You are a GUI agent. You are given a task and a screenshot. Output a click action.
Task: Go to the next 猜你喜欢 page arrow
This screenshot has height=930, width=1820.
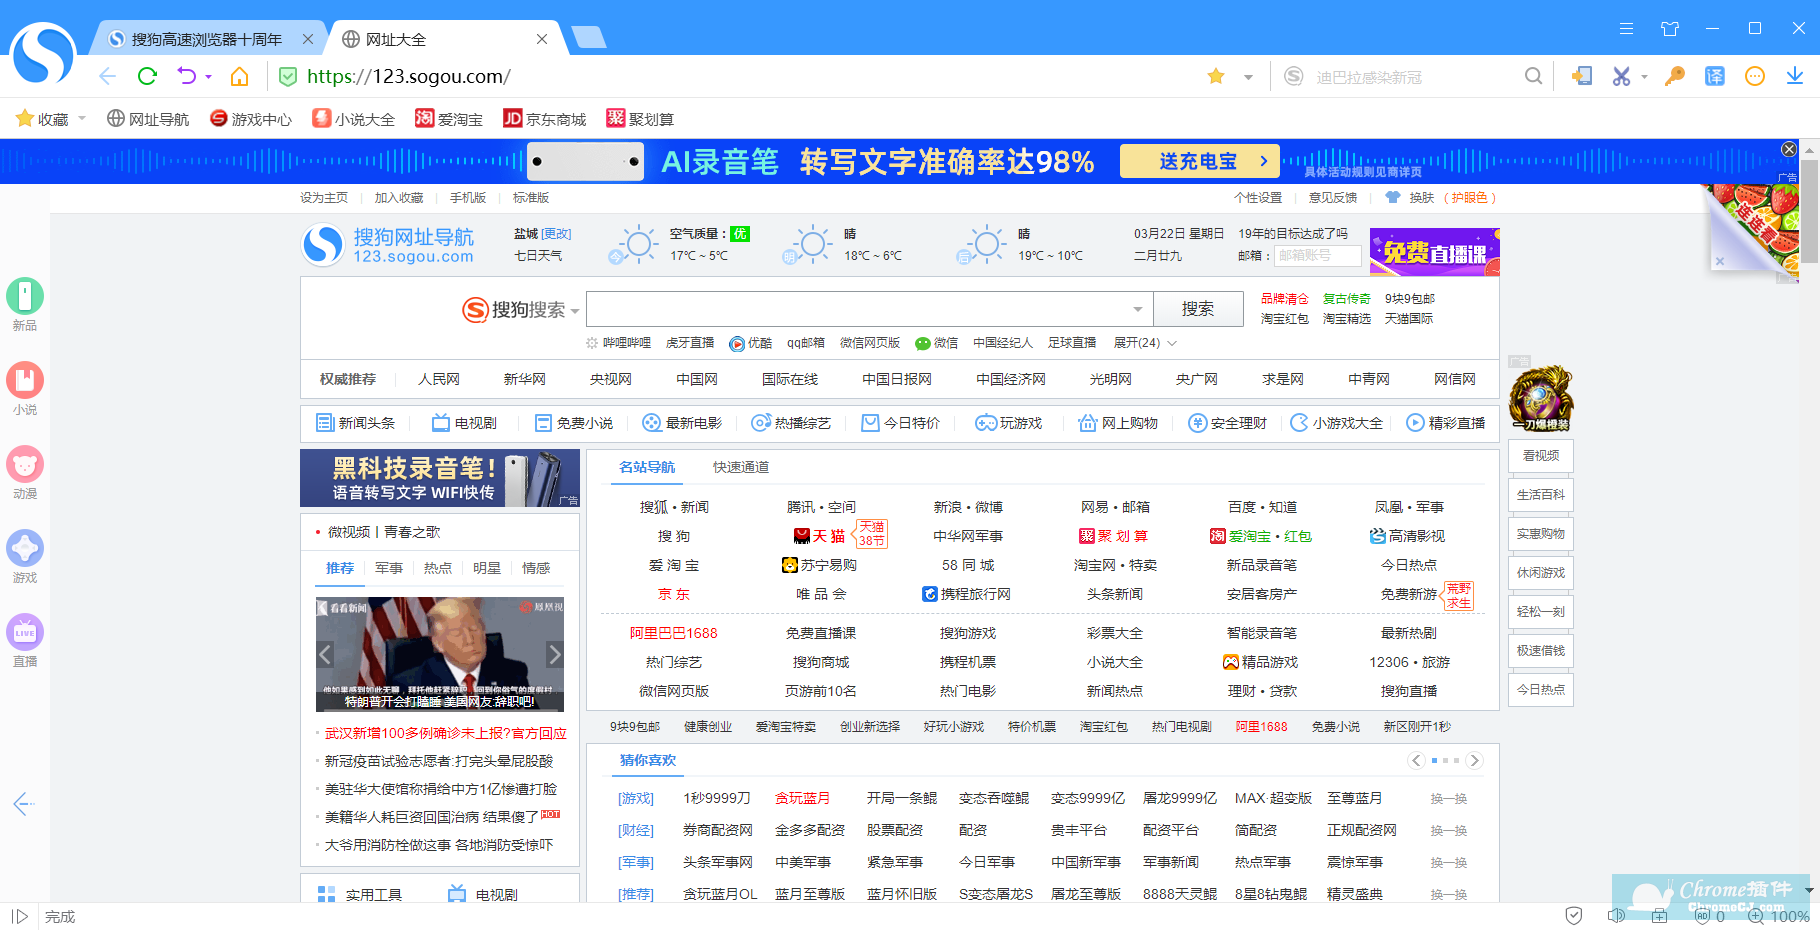pos(1474,760)
